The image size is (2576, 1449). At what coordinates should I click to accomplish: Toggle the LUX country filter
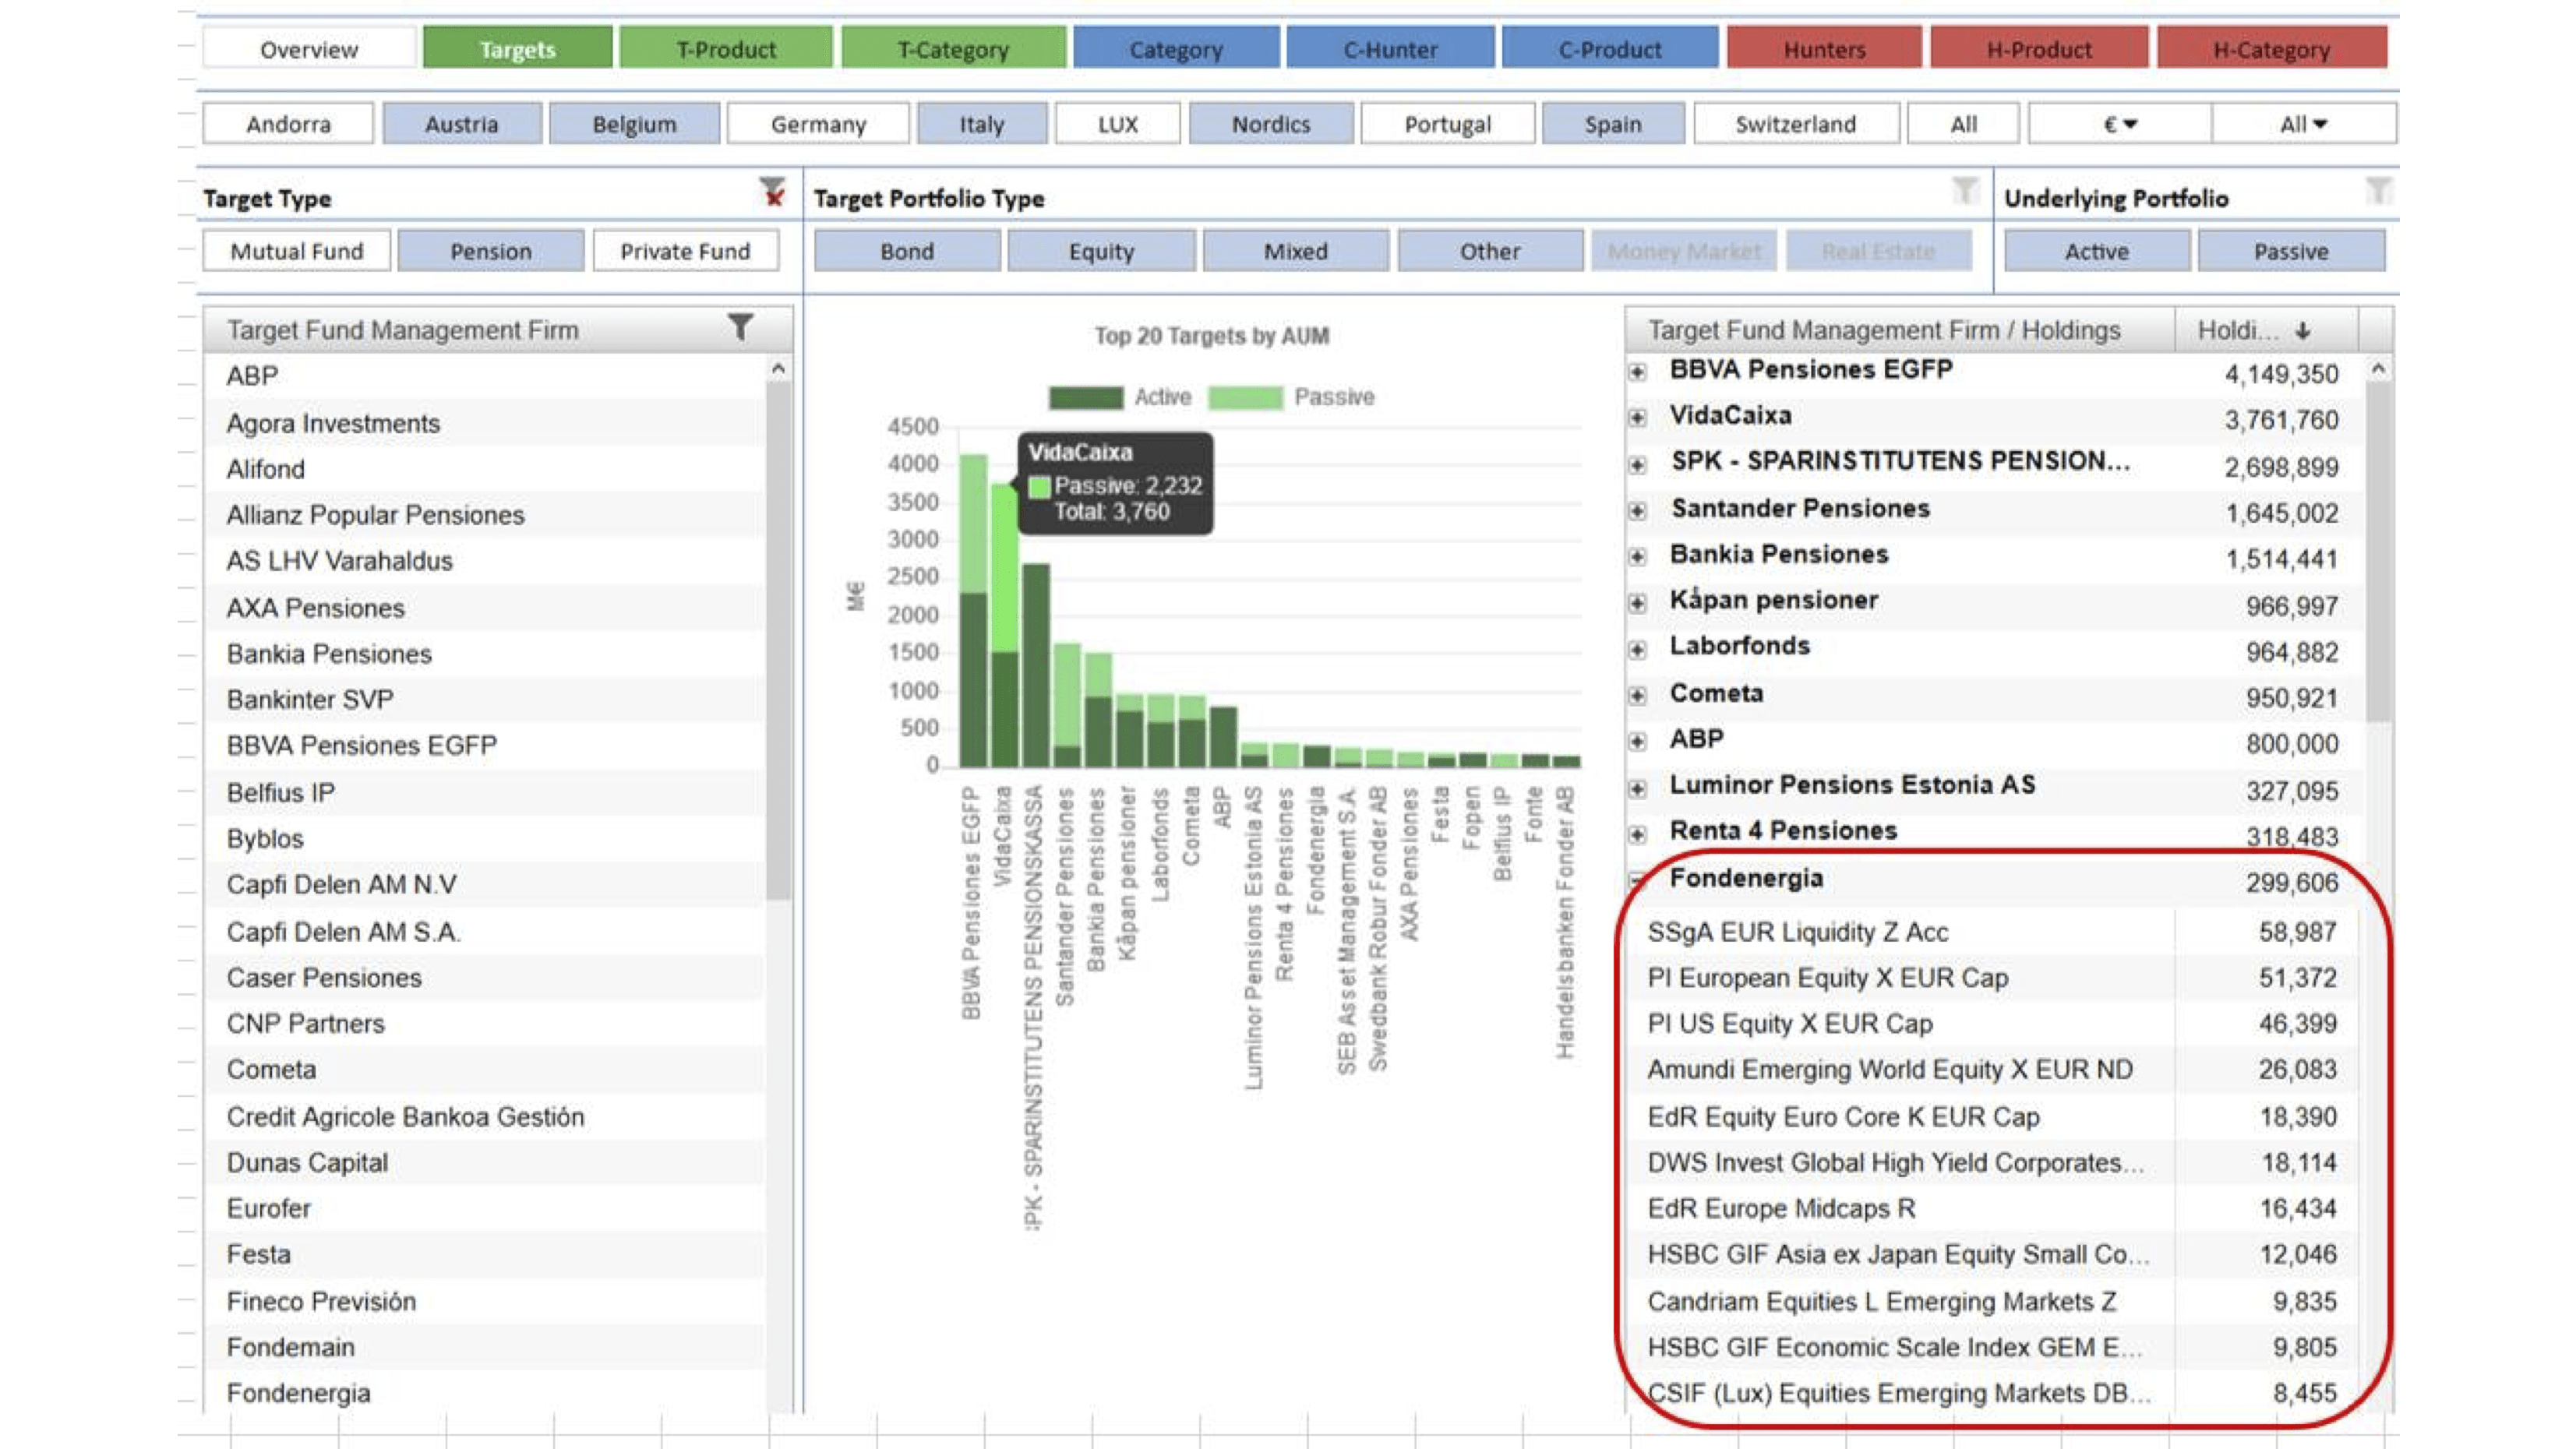(1118, 124)
